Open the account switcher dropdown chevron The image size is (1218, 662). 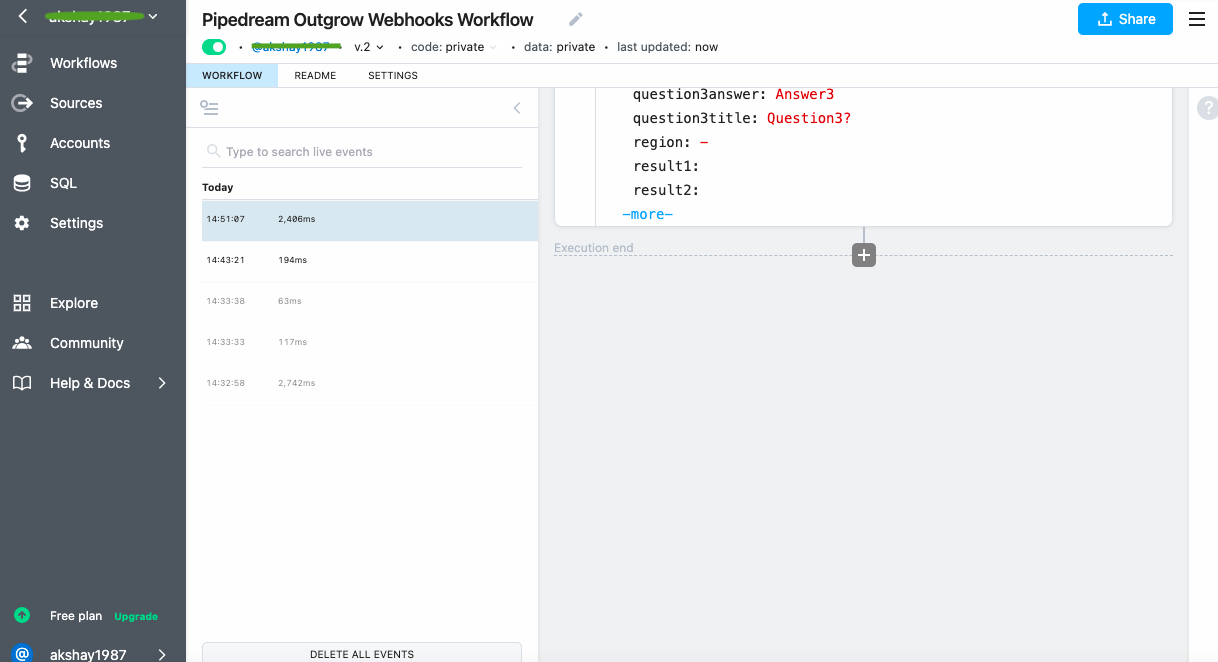(153, 17)
